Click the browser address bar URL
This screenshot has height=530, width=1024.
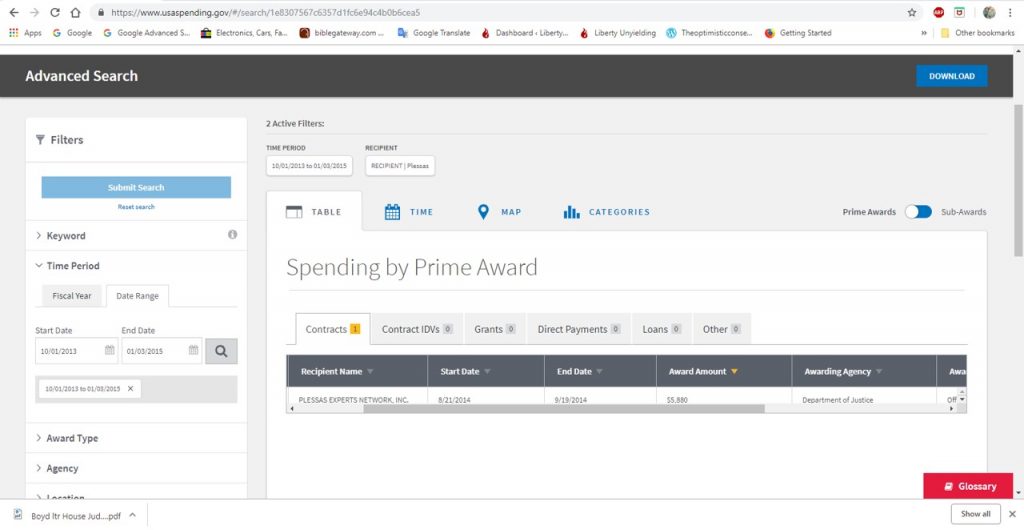[265, 12]
